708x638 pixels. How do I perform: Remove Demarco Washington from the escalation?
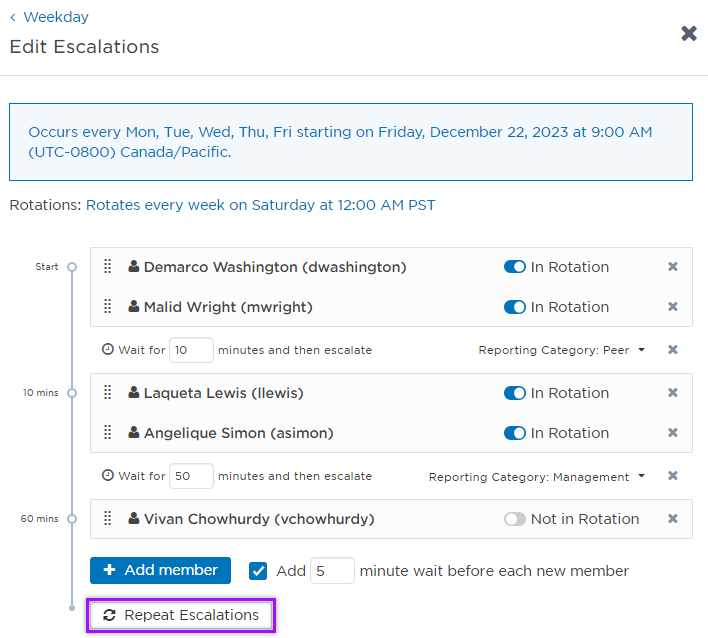pos(673,267)
